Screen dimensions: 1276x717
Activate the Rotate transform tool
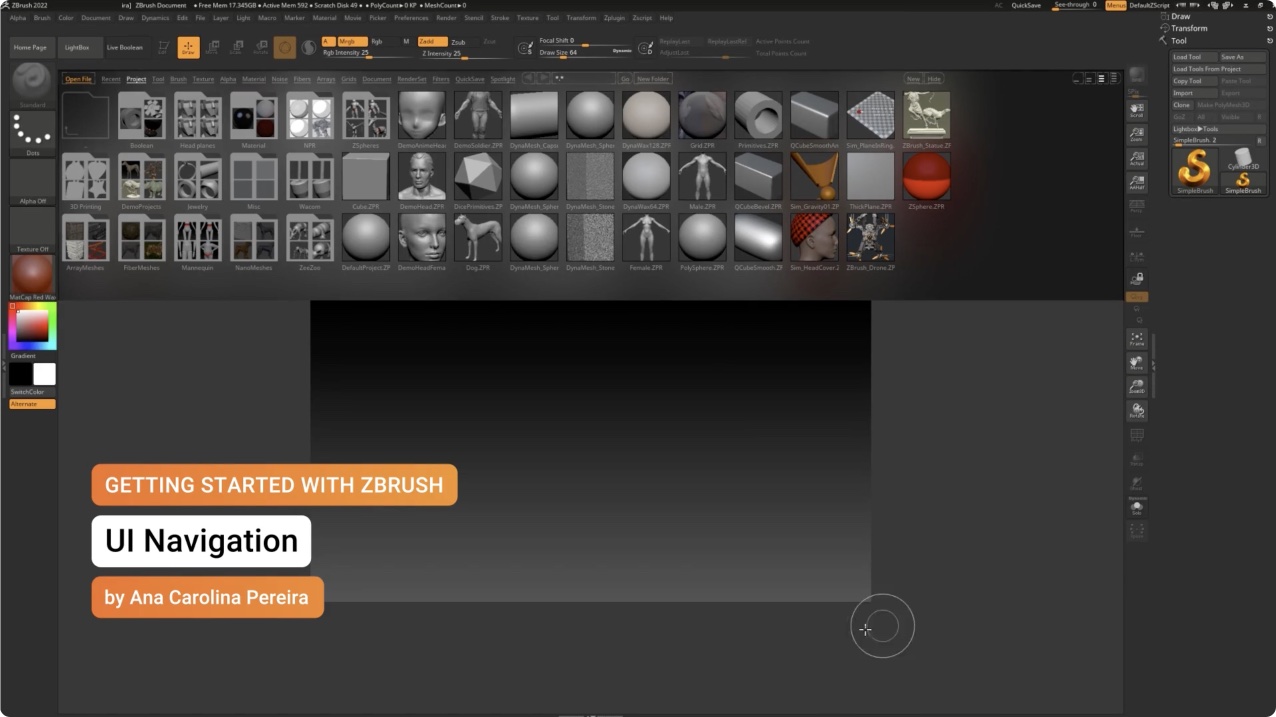[261, 47]
